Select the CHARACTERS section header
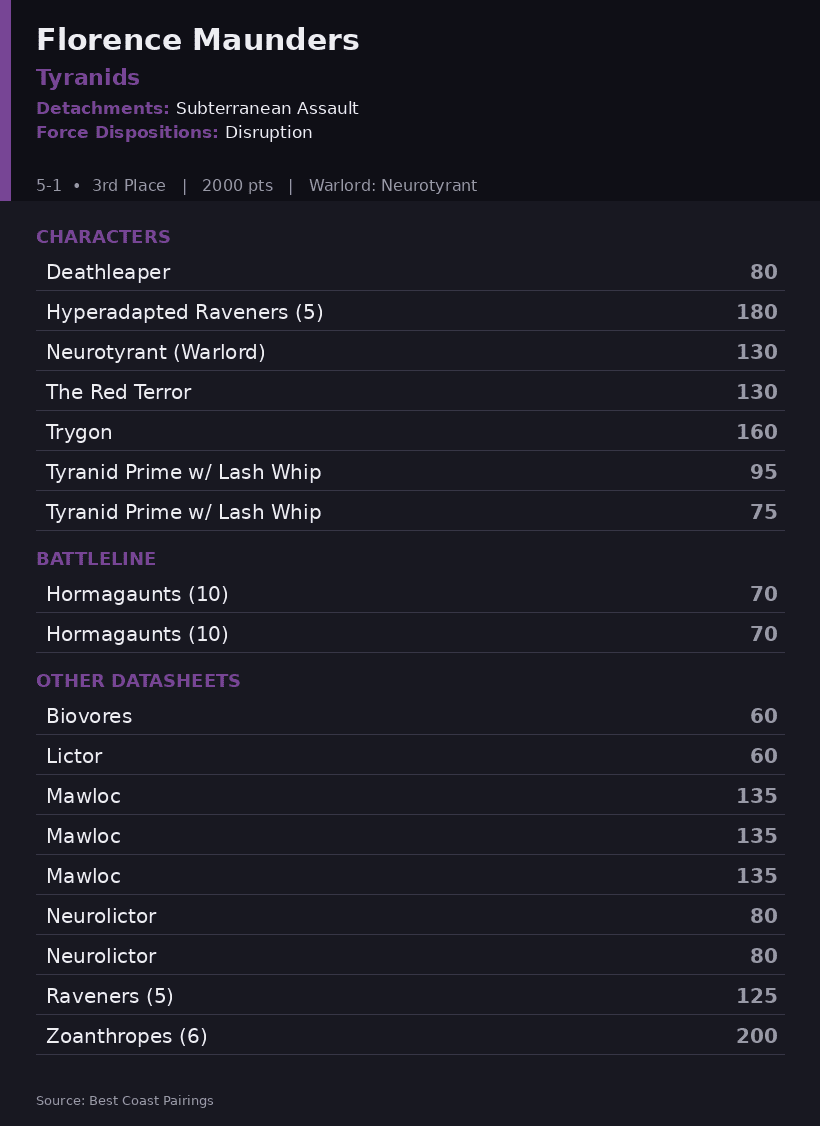Viewport: 820px width, 1126px height. coord(103,237)
